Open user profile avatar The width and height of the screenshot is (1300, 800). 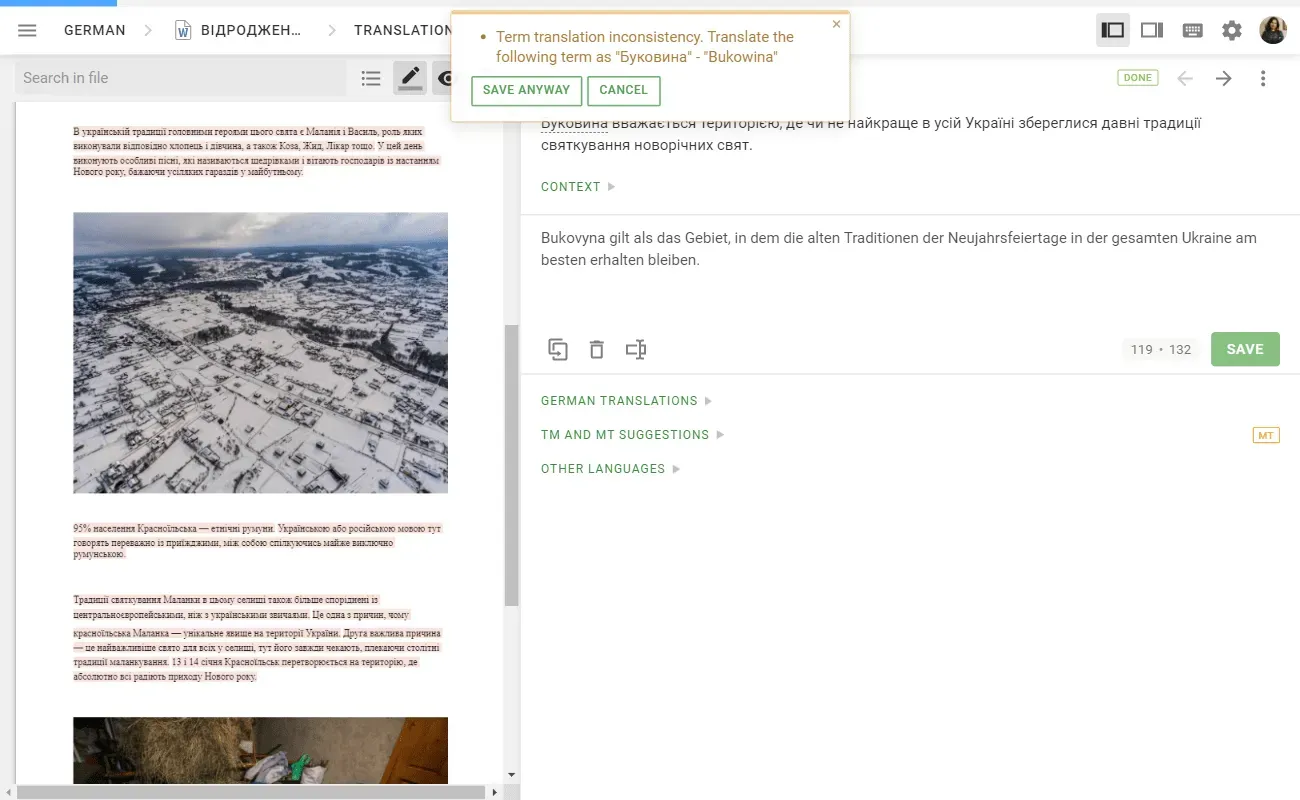[1273, 30]
